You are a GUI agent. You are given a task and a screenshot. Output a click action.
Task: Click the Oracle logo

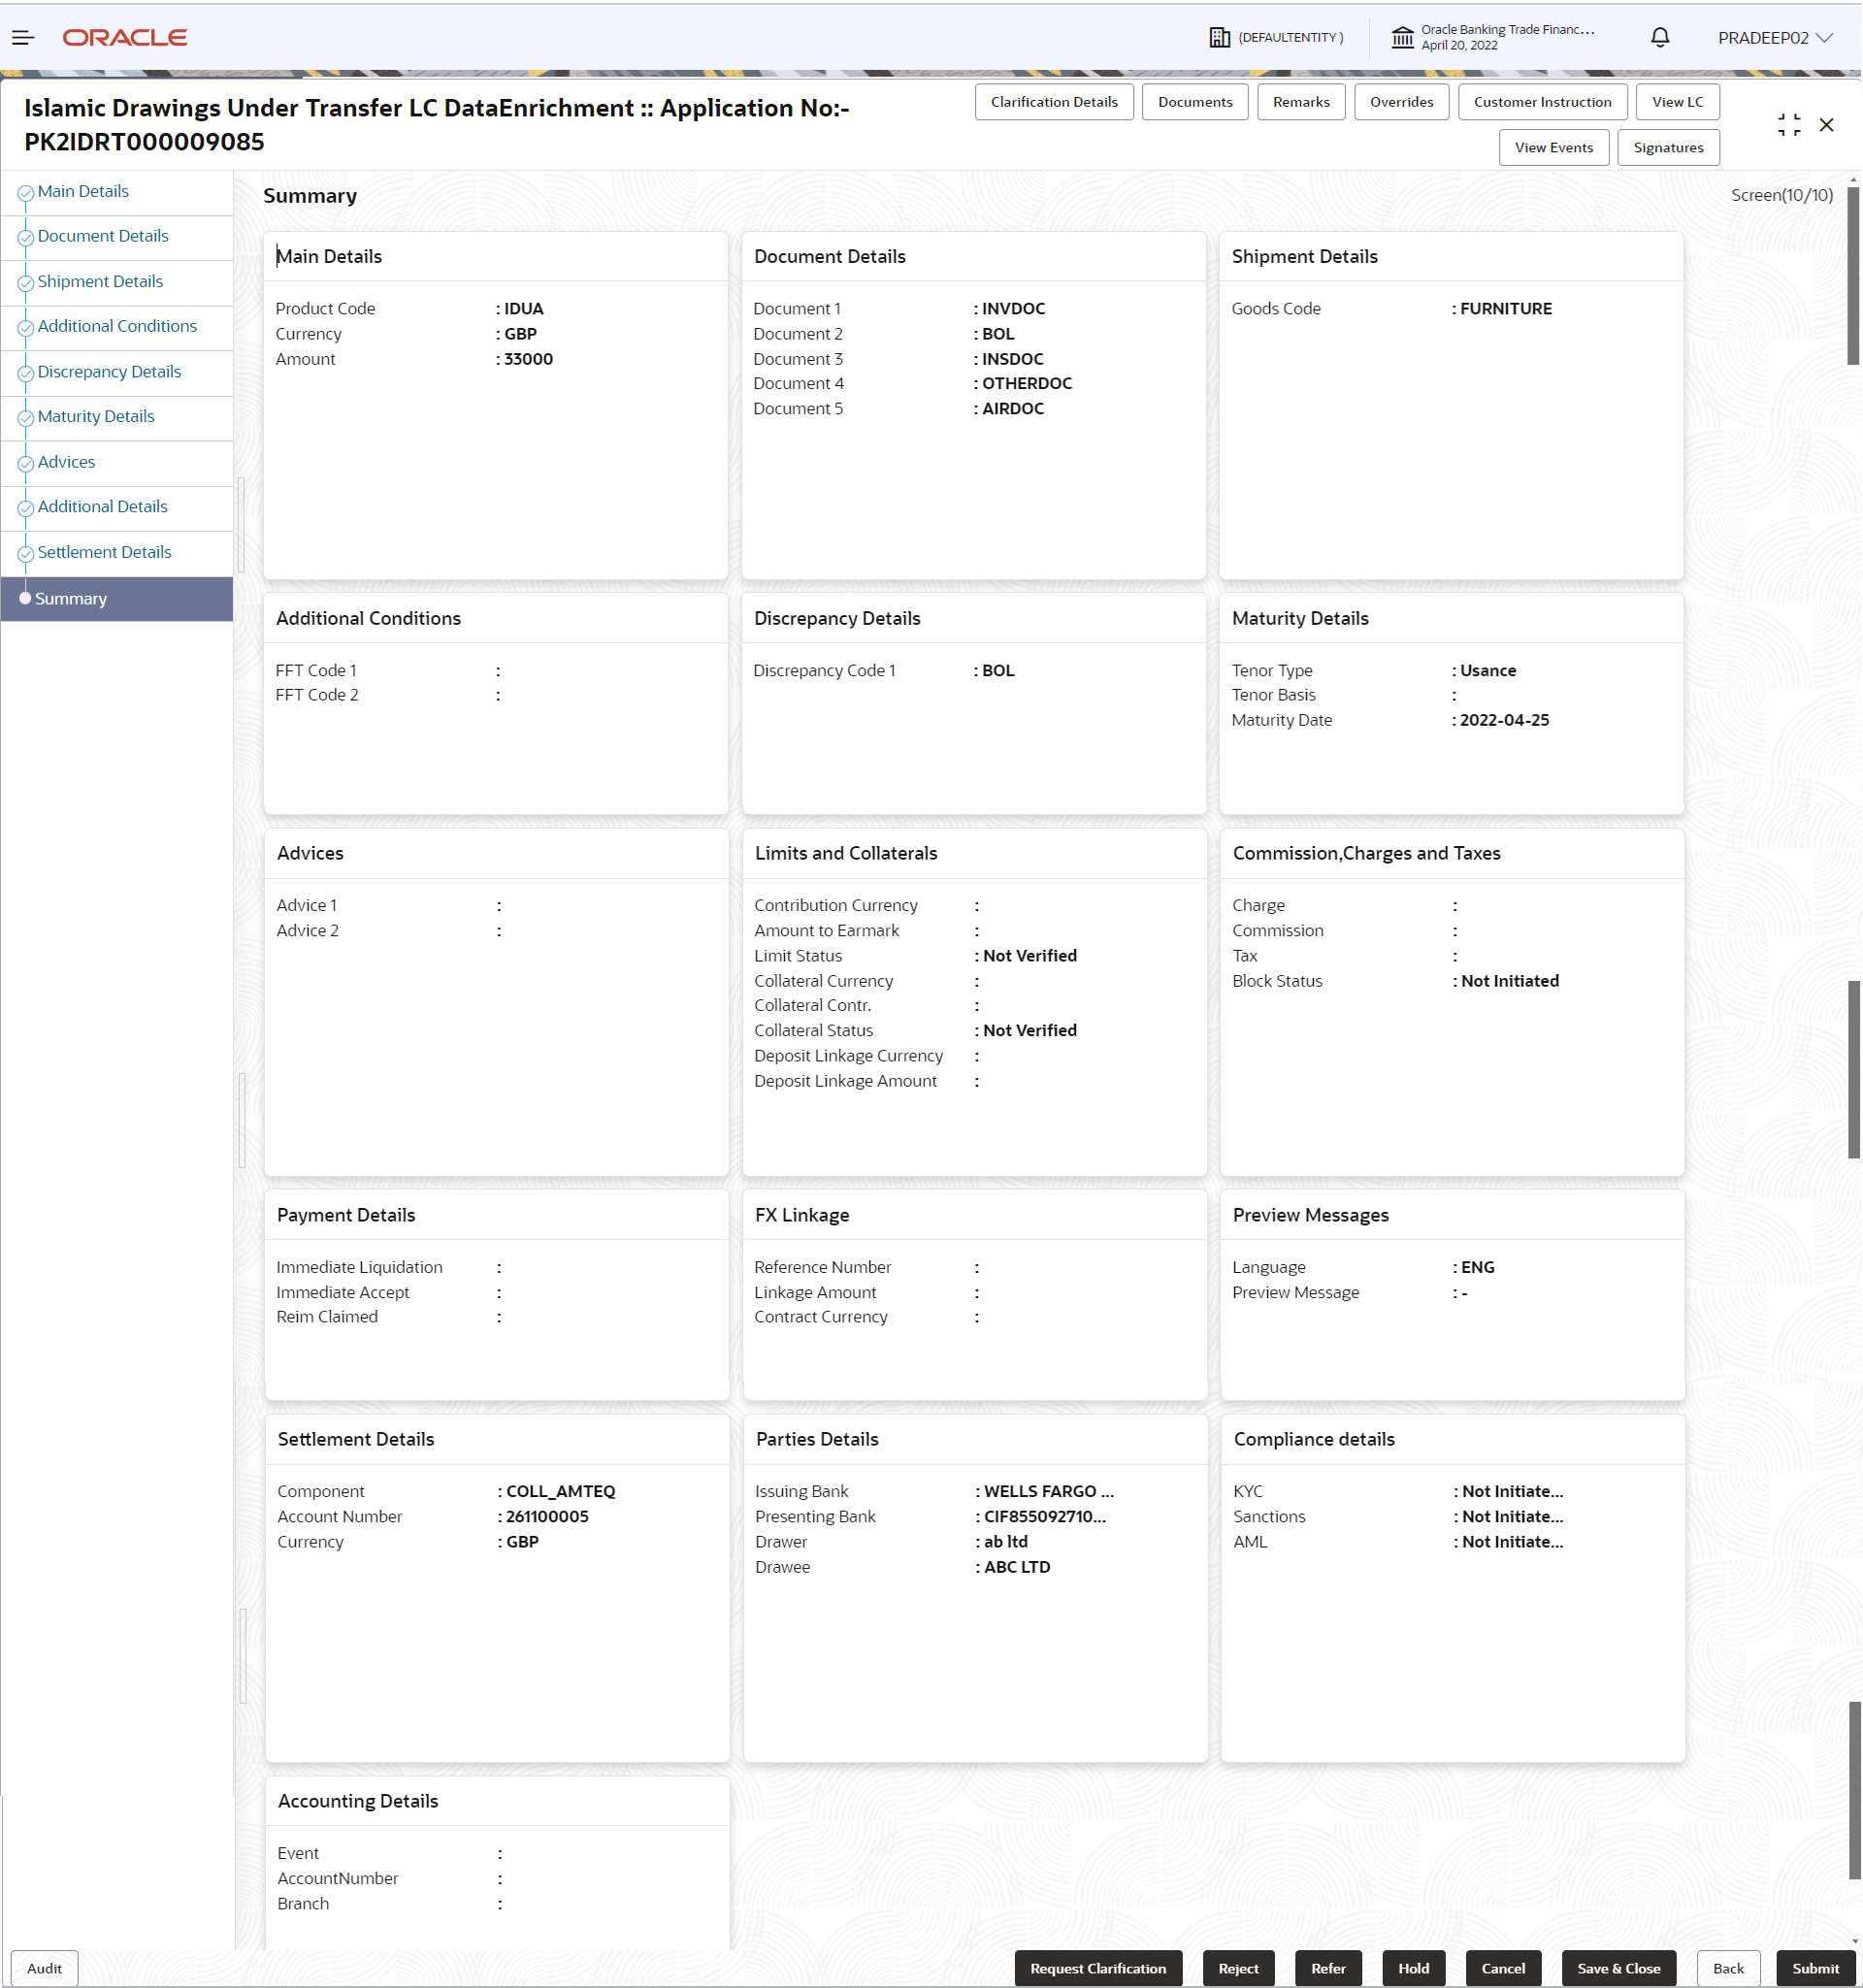point(125,38)
